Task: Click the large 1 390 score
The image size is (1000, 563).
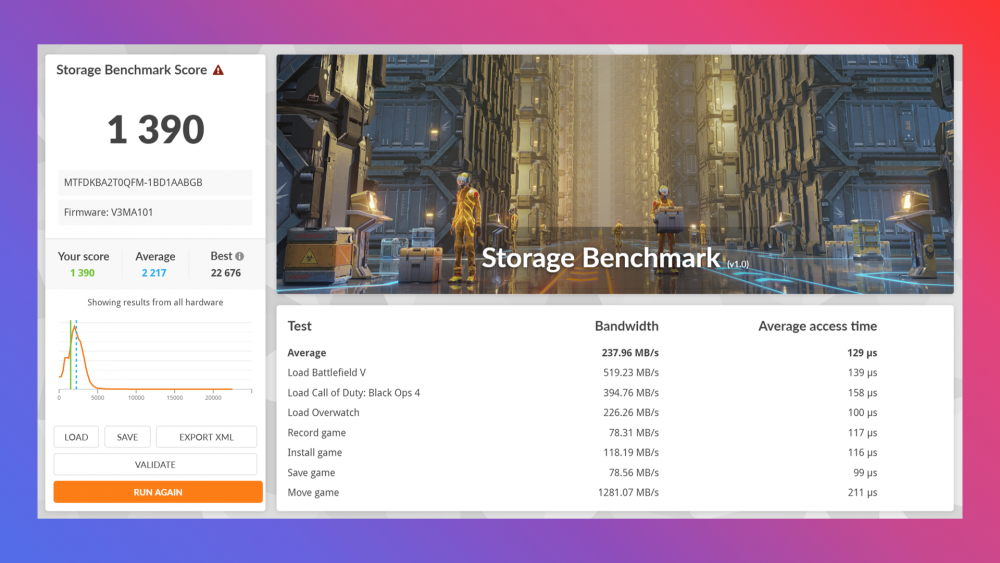Action: coord(156,130)
